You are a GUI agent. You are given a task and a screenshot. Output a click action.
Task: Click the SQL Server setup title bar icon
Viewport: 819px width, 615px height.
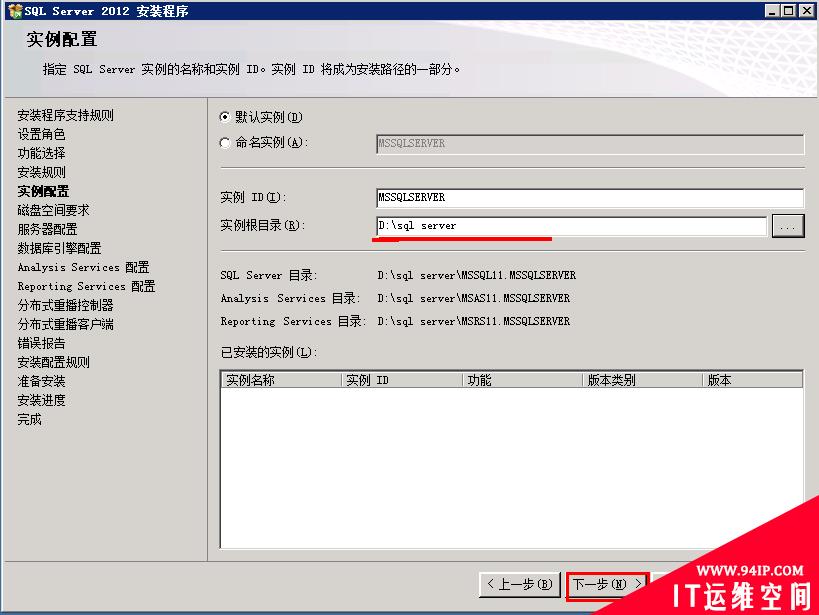tap(15, 11)
